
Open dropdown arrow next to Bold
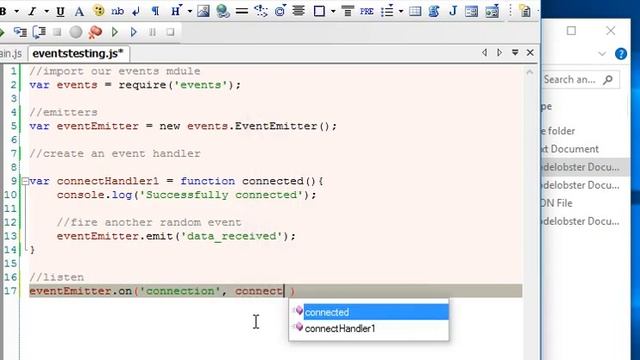click(x=16, y=11)
